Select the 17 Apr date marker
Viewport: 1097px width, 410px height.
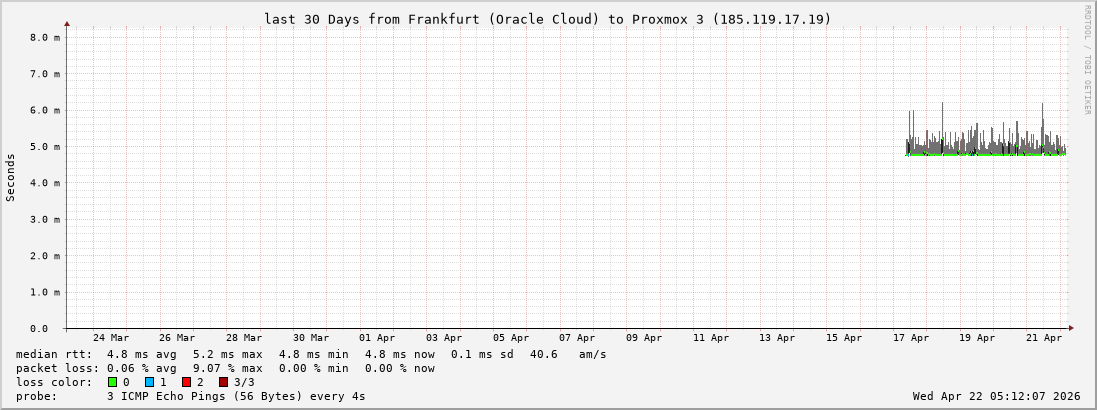pos(911,338)
